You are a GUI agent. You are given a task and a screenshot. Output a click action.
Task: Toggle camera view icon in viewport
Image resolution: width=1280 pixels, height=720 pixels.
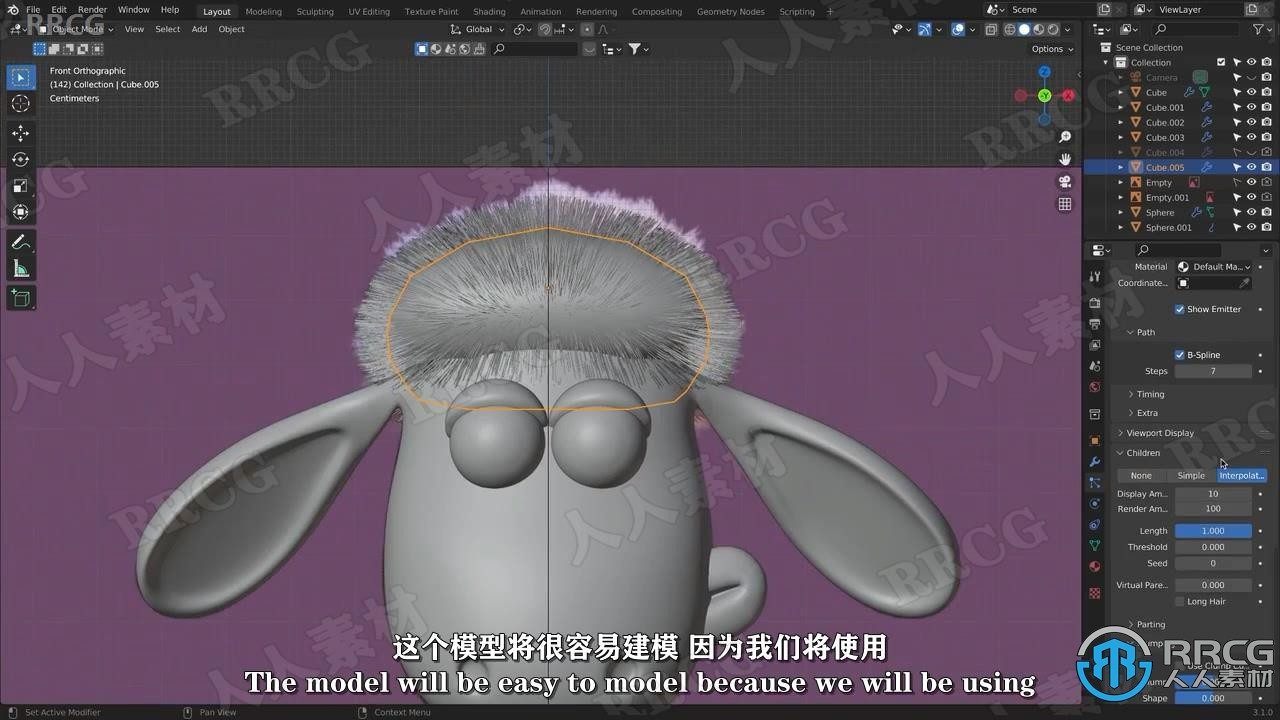click(x=1065, y=181)
